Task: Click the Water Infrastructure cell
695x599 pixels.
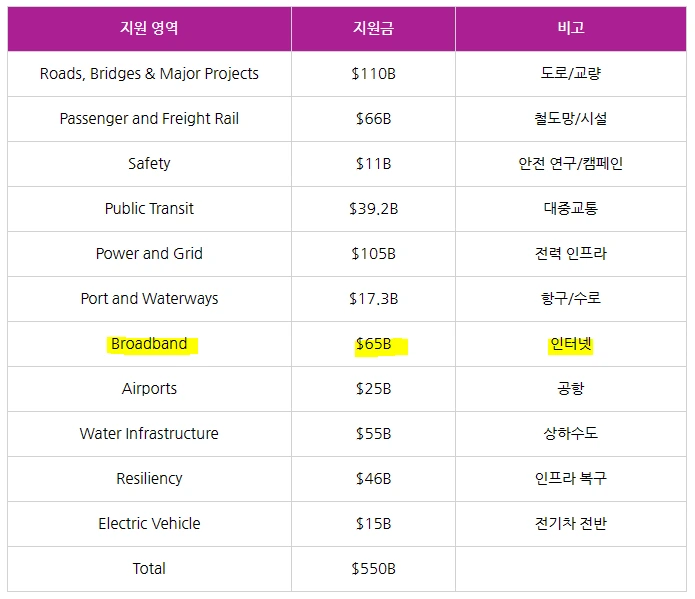Action: pyautogui.click(x=149, y=434)
